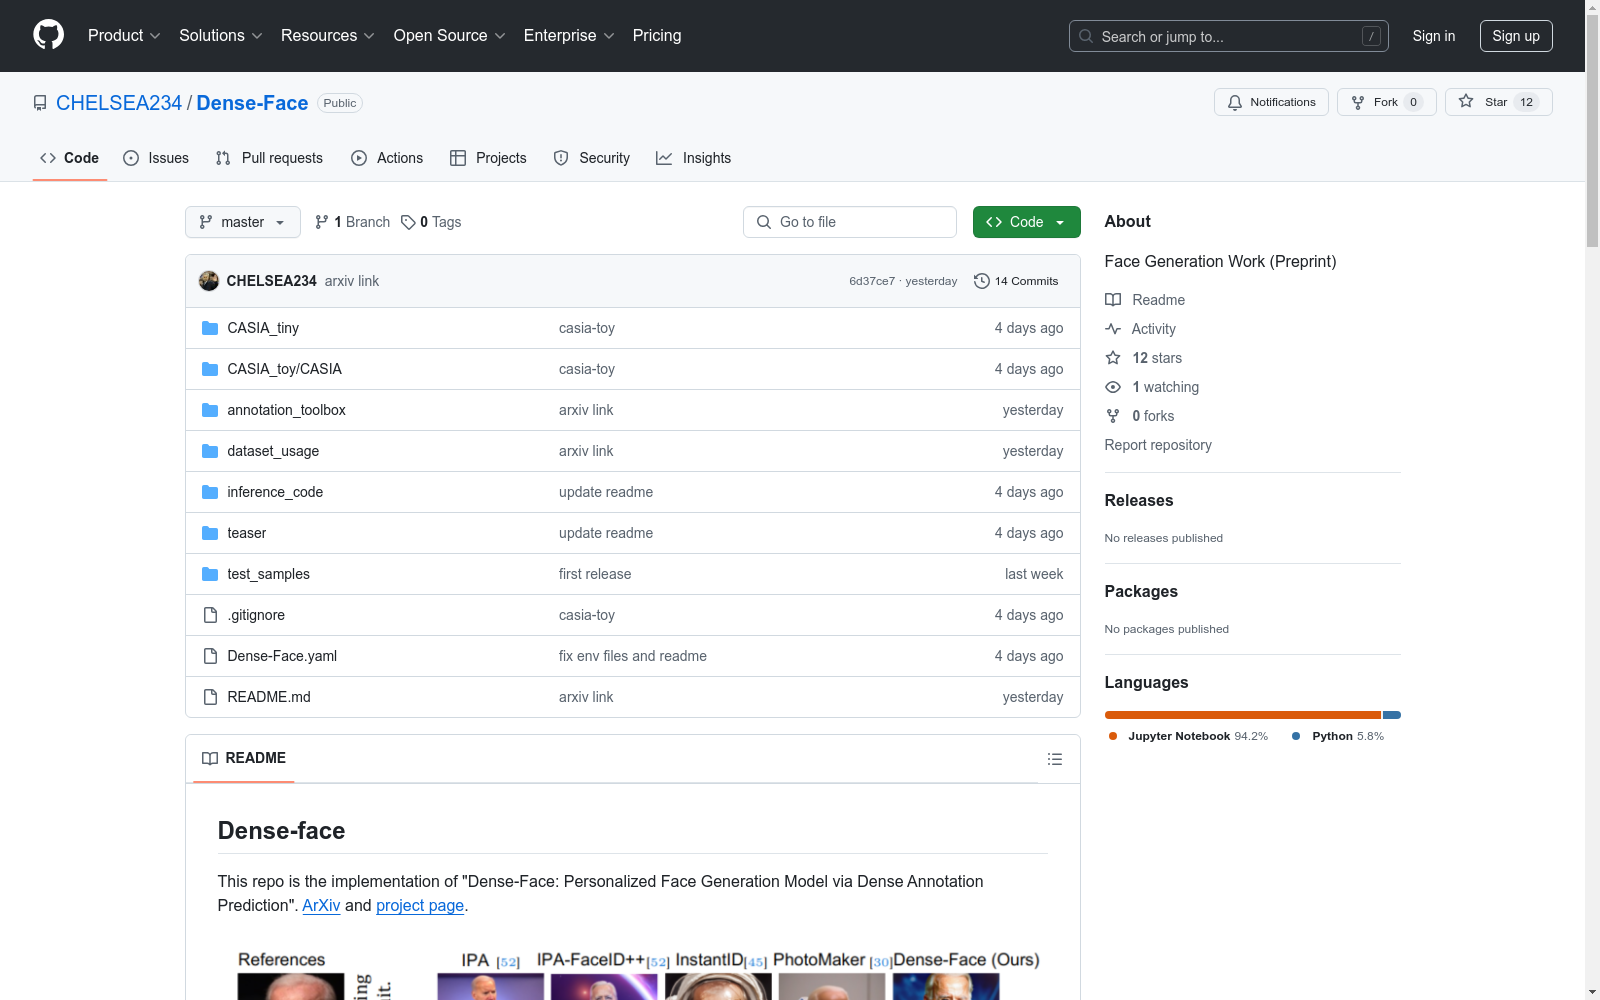Screen dimensions: 1600x1000
Task: Expand the Enterprise menu
Action: [569, 35]
